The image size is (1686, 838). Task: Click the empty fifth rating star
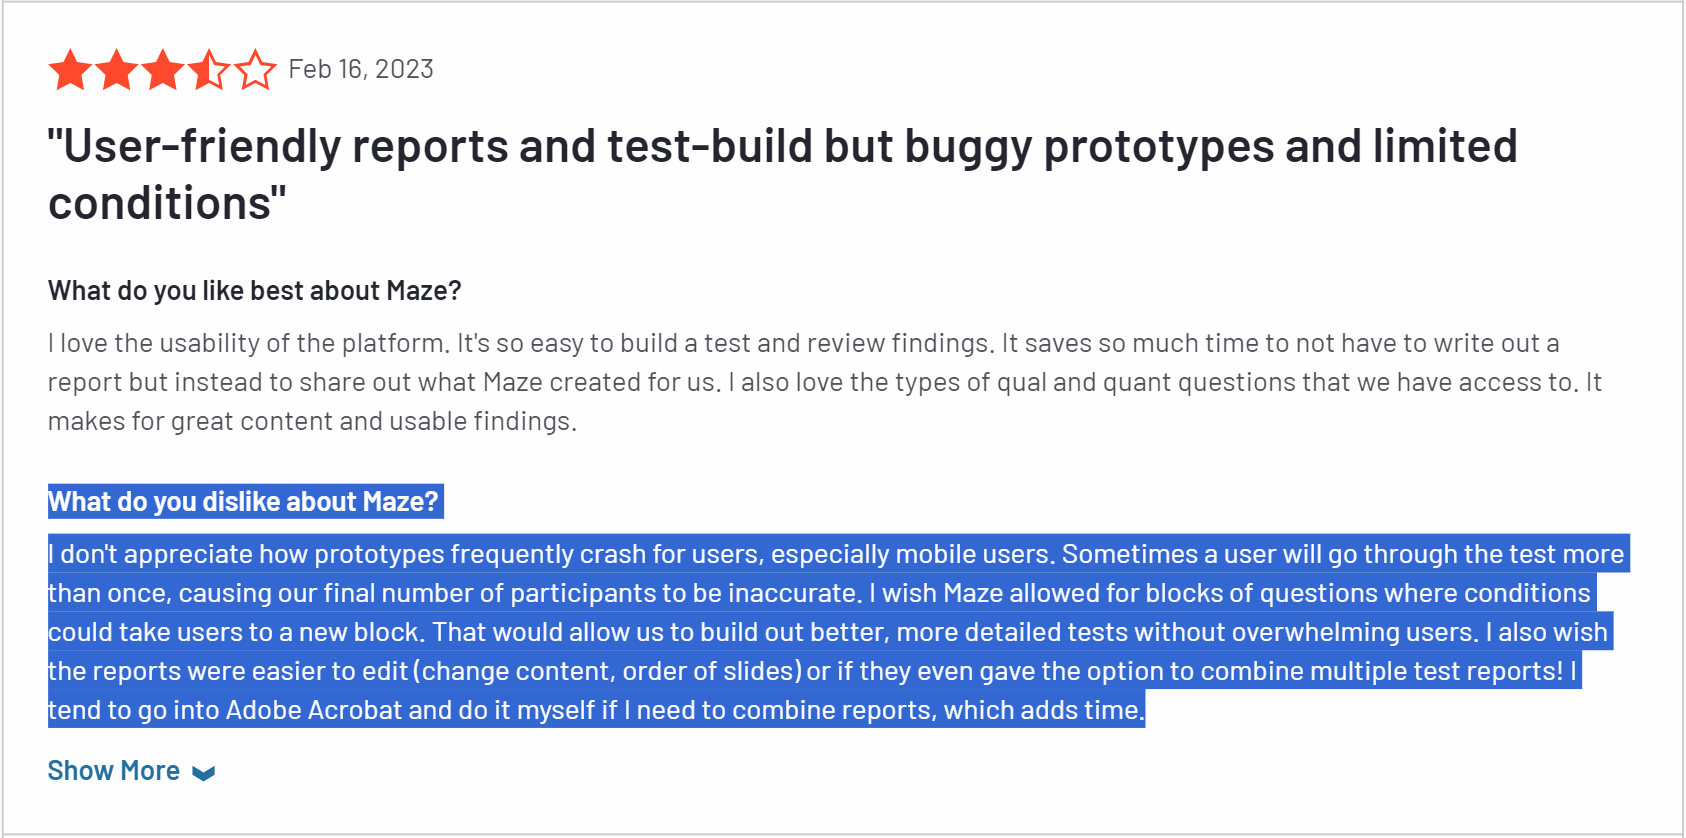click(x=255, y=71)
